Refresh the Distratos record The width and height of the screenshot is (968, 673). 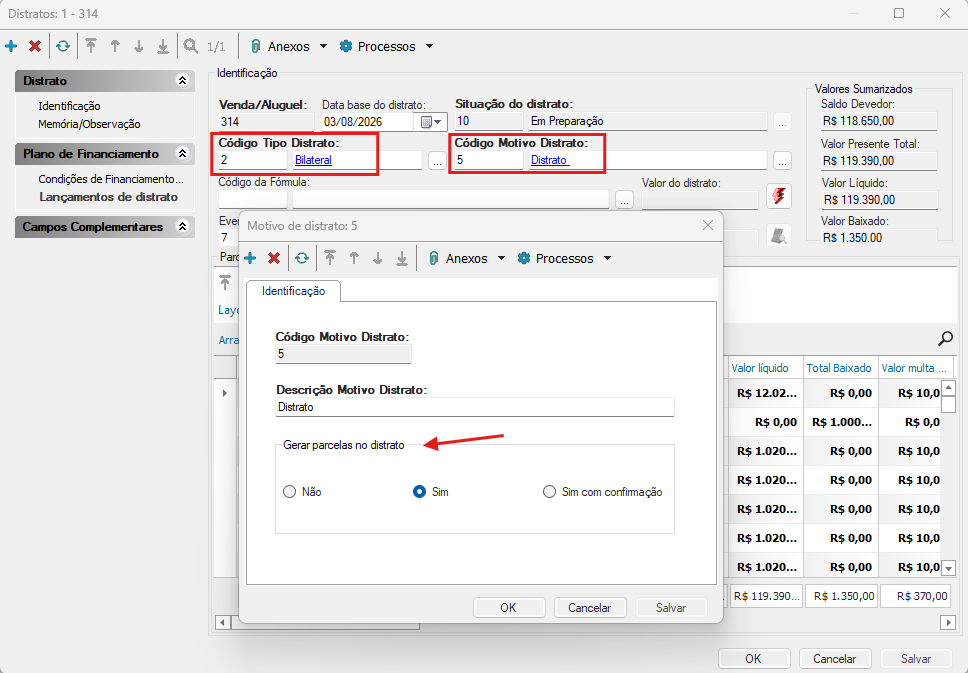tap(63, 46)
